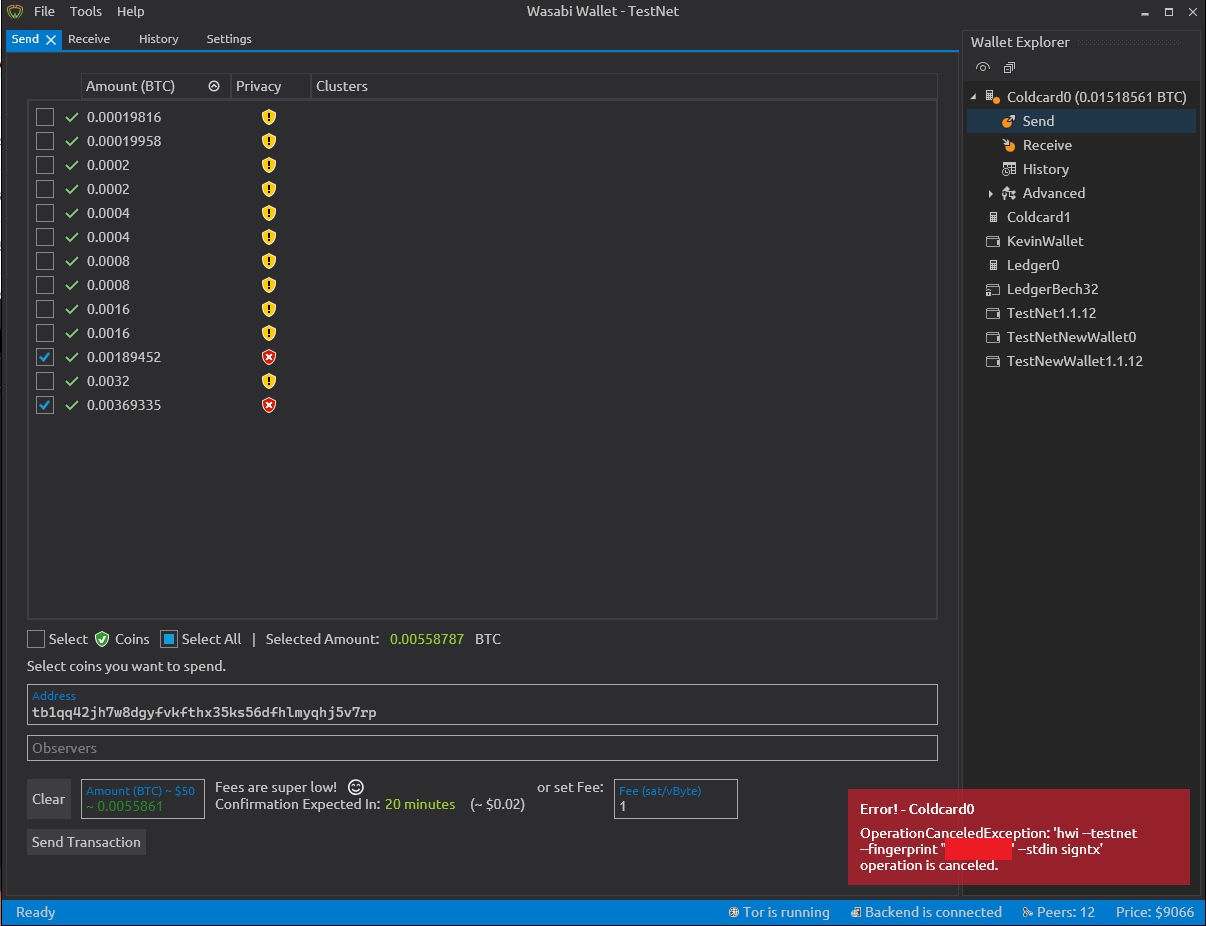Viewport: 1206px width, 926px height.
Task: Click the Price: $9066 status text
Action: point(1155,912)
